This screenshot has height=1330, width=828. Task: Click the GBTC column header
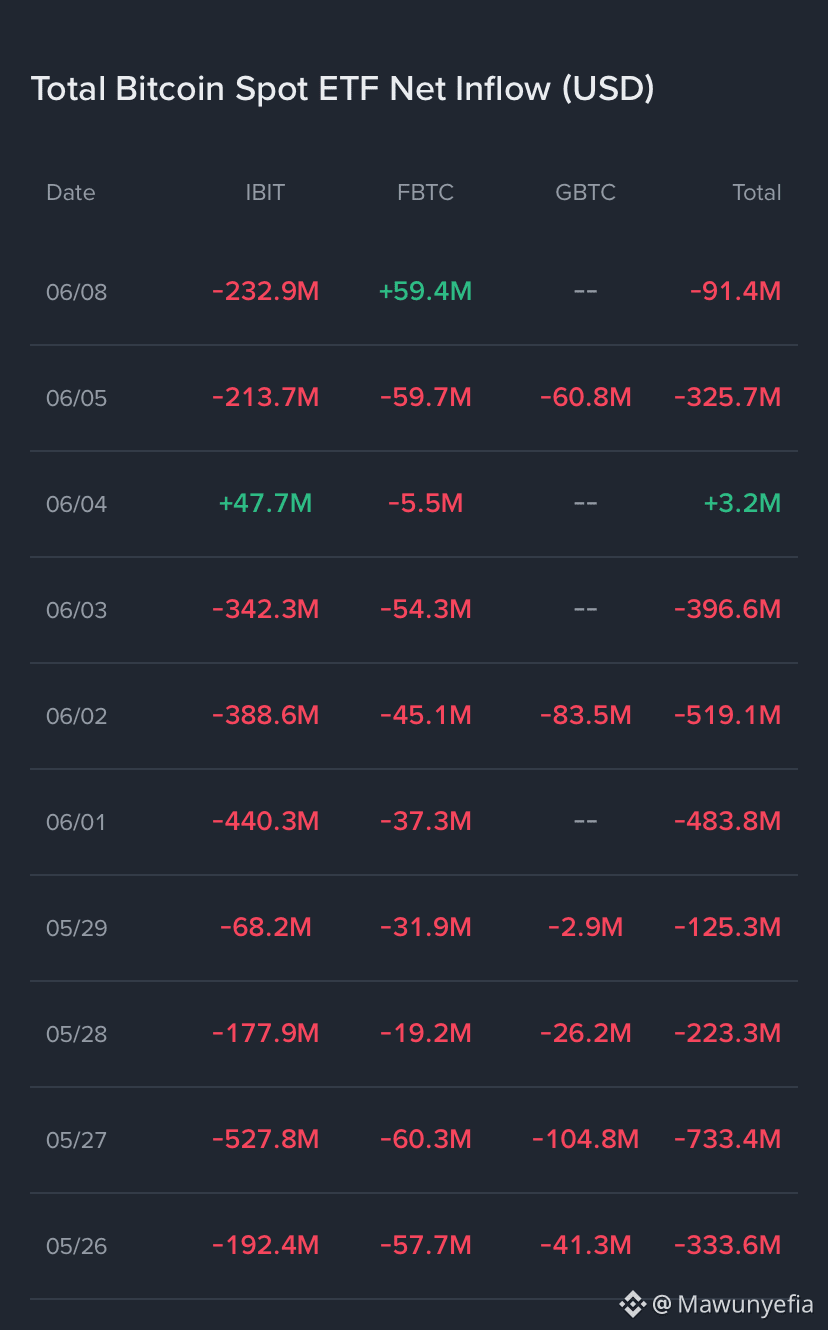tap(585, 192)
